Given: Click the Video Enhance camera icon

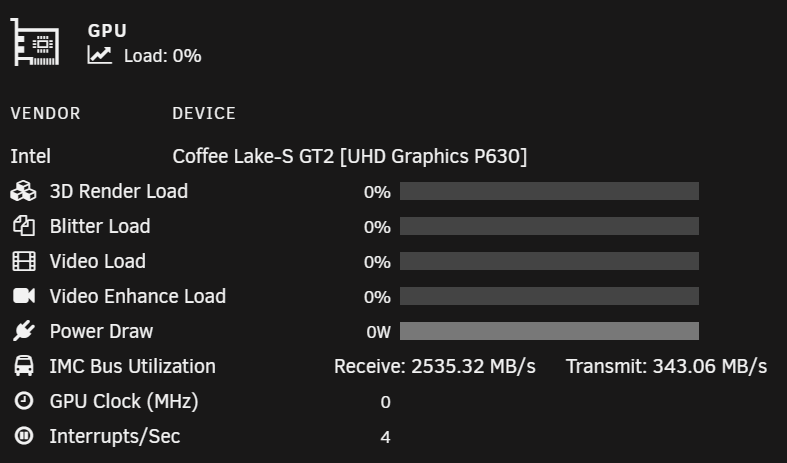Looking at the screenshot, I should (x=24, y=296).
